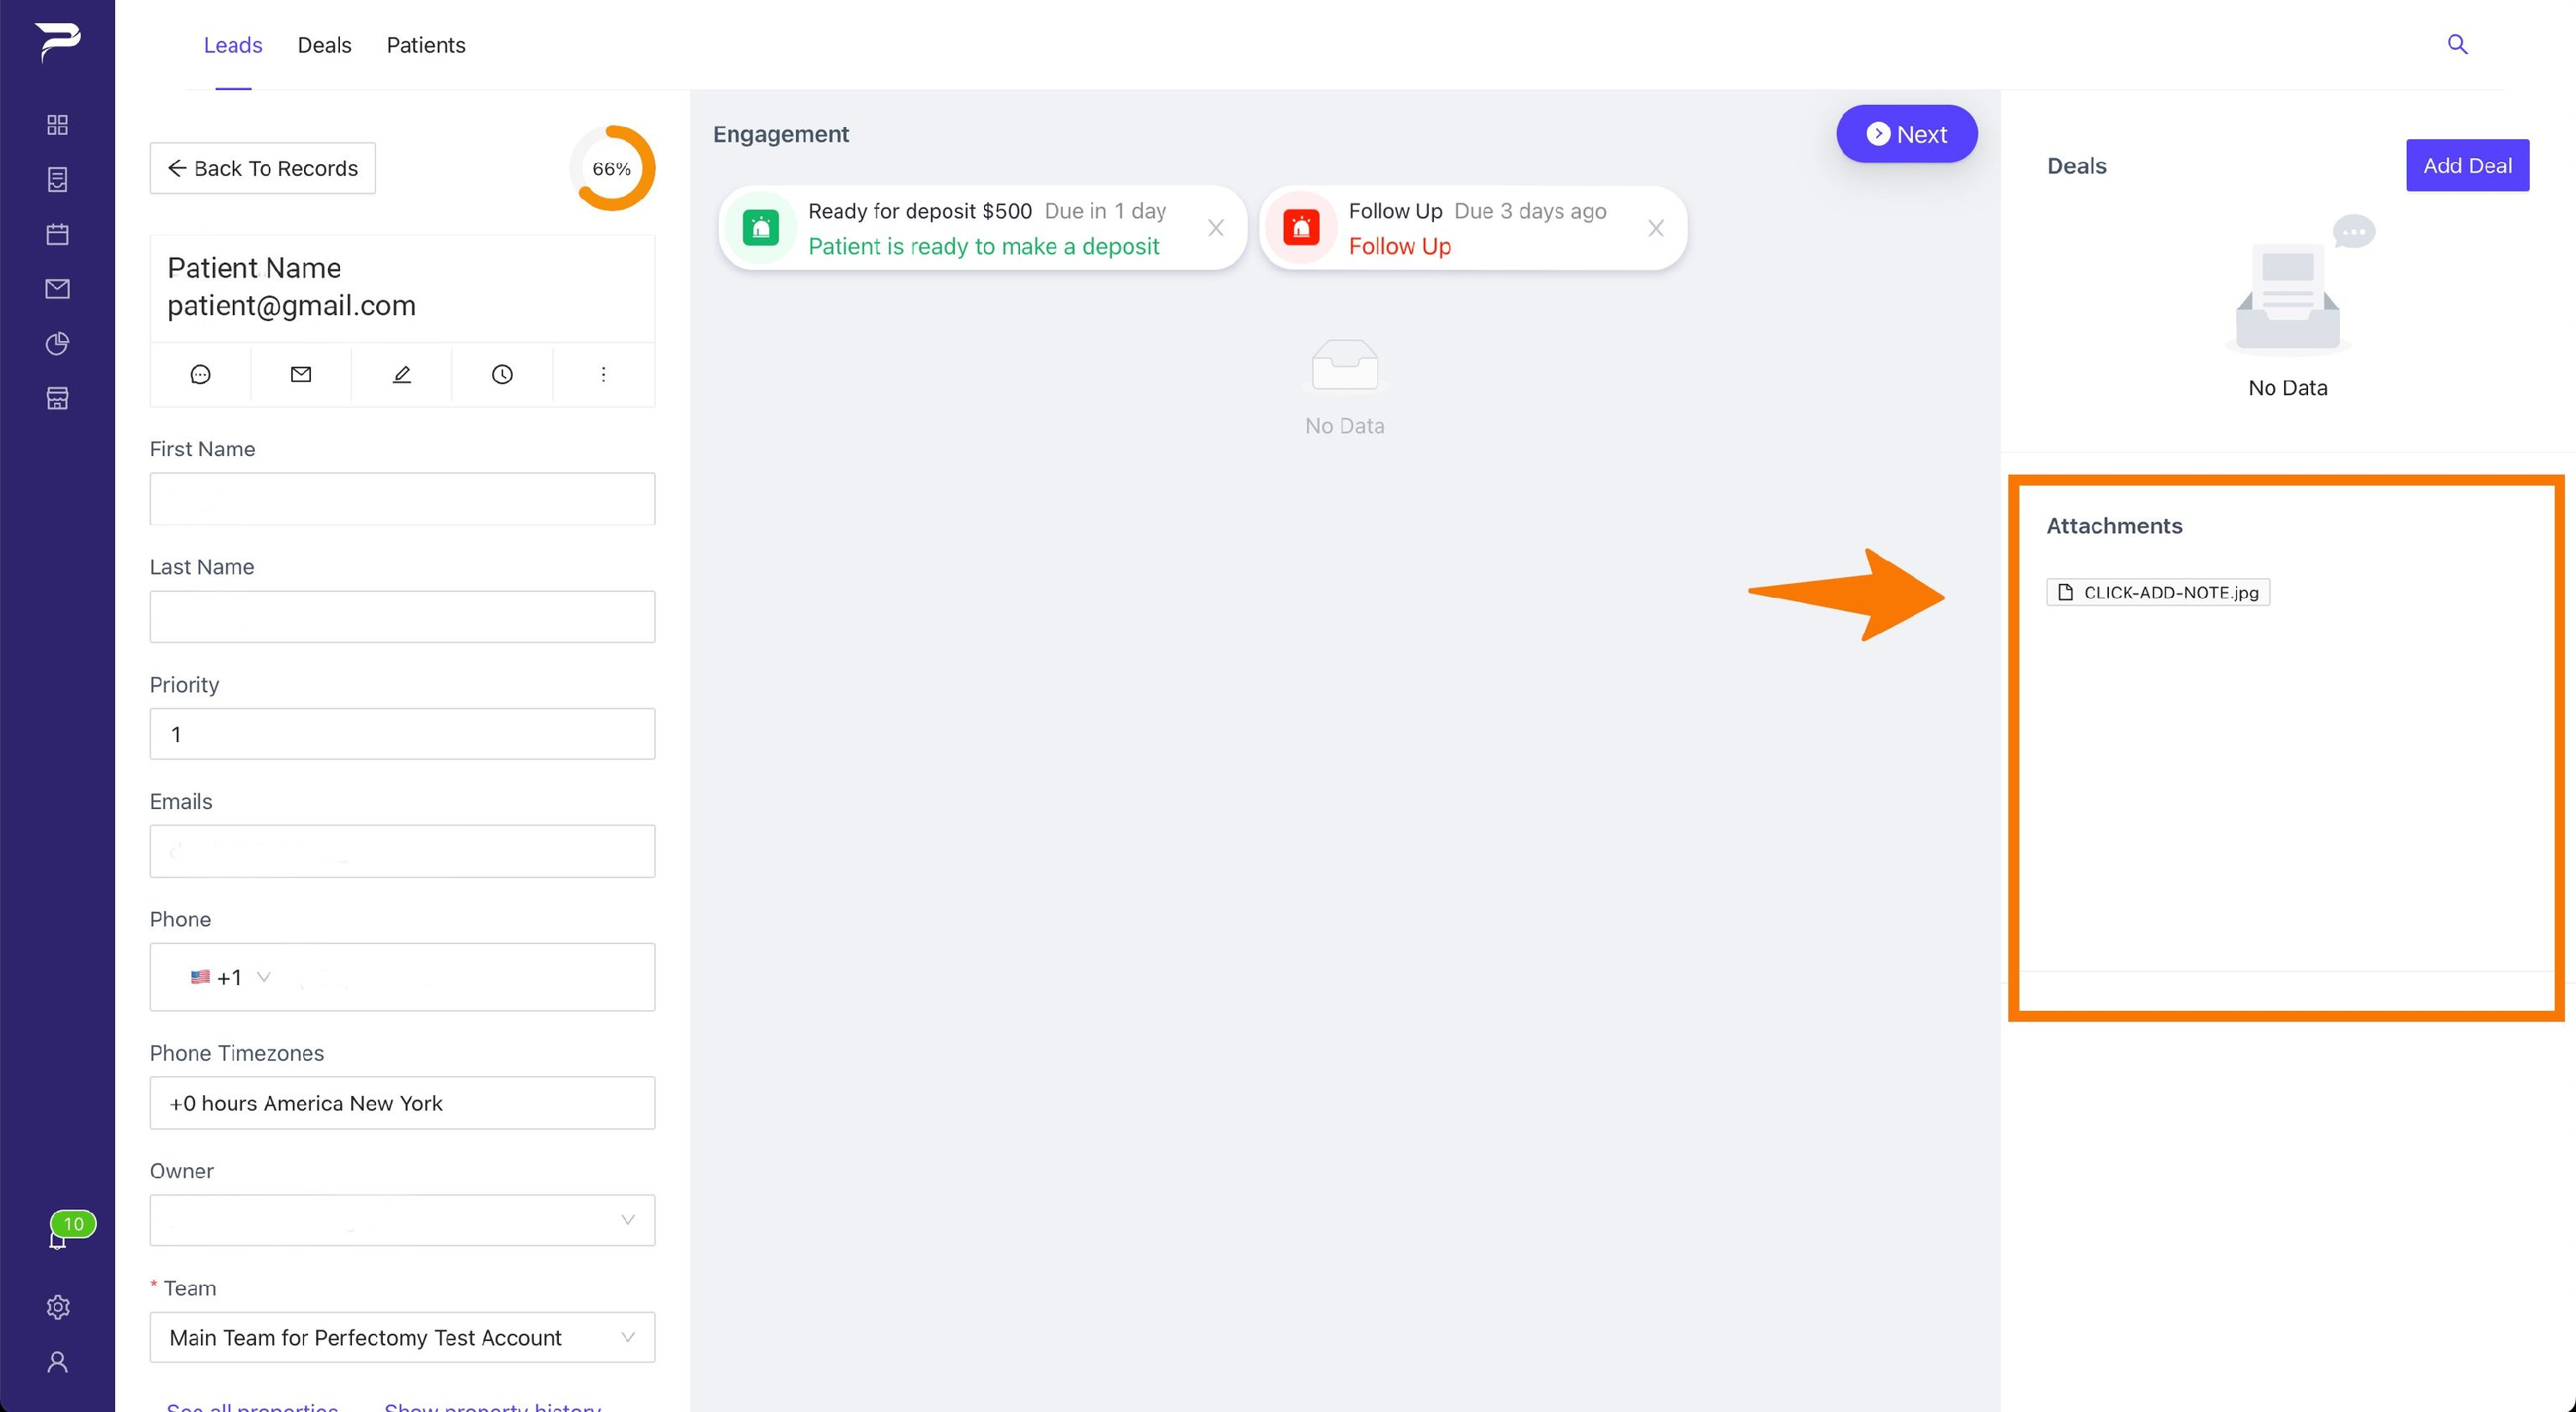Image resolution: width=2576 pixels, height=1412 pixels.
Task: Switch to the Deals tab
Action: 324,45
